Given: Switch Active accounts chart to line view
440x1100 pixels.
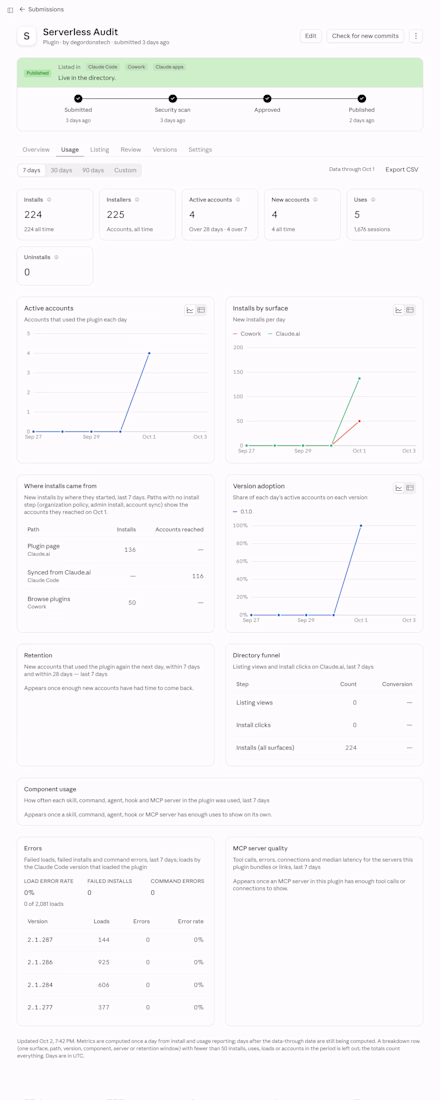Looking at the screenshot, I should click(190, 310).
